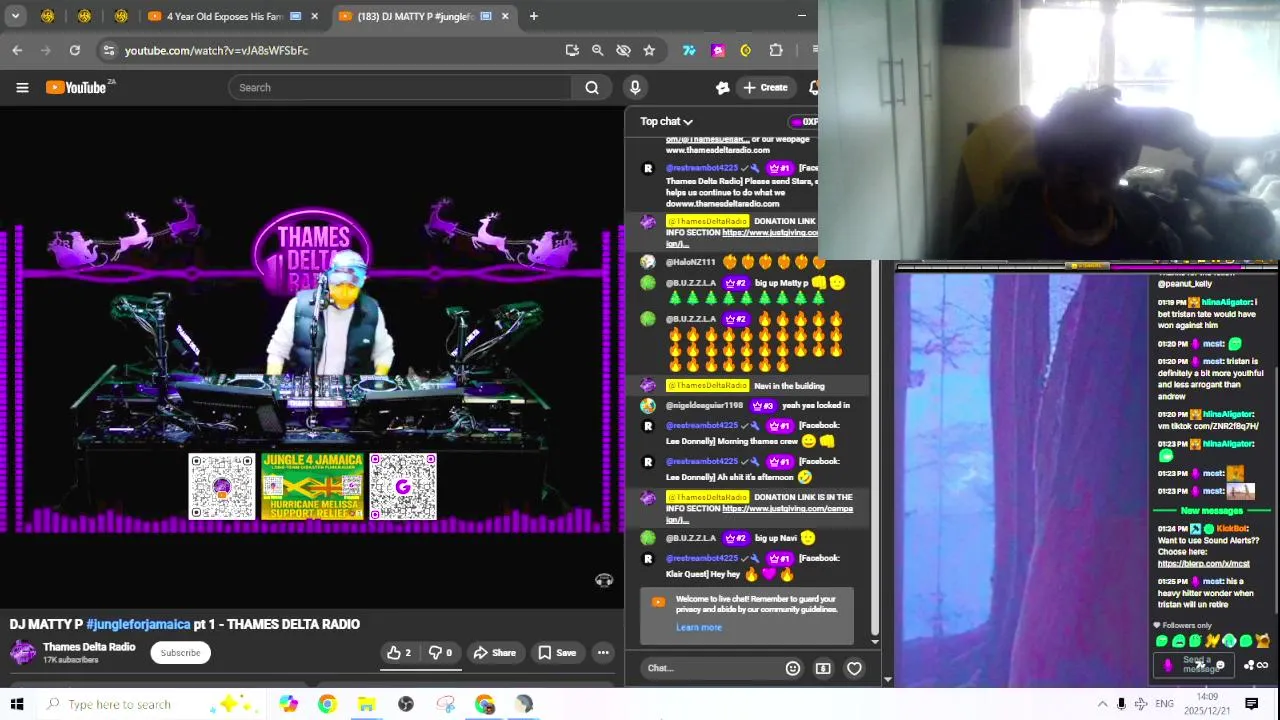This screenshot has width=1280, height=720.
Task: Open the #jungleforjamaica hashtag link
Action: click(x=138, y=624)
